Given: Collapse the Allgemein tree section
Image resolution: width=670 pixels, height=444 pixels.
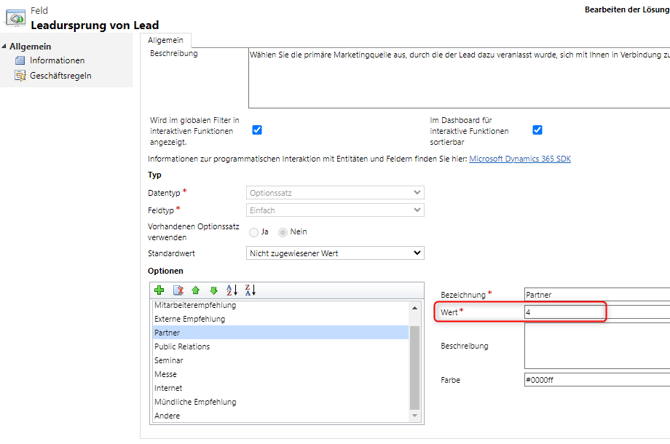Looking at the screenshot, I should 4,46.
